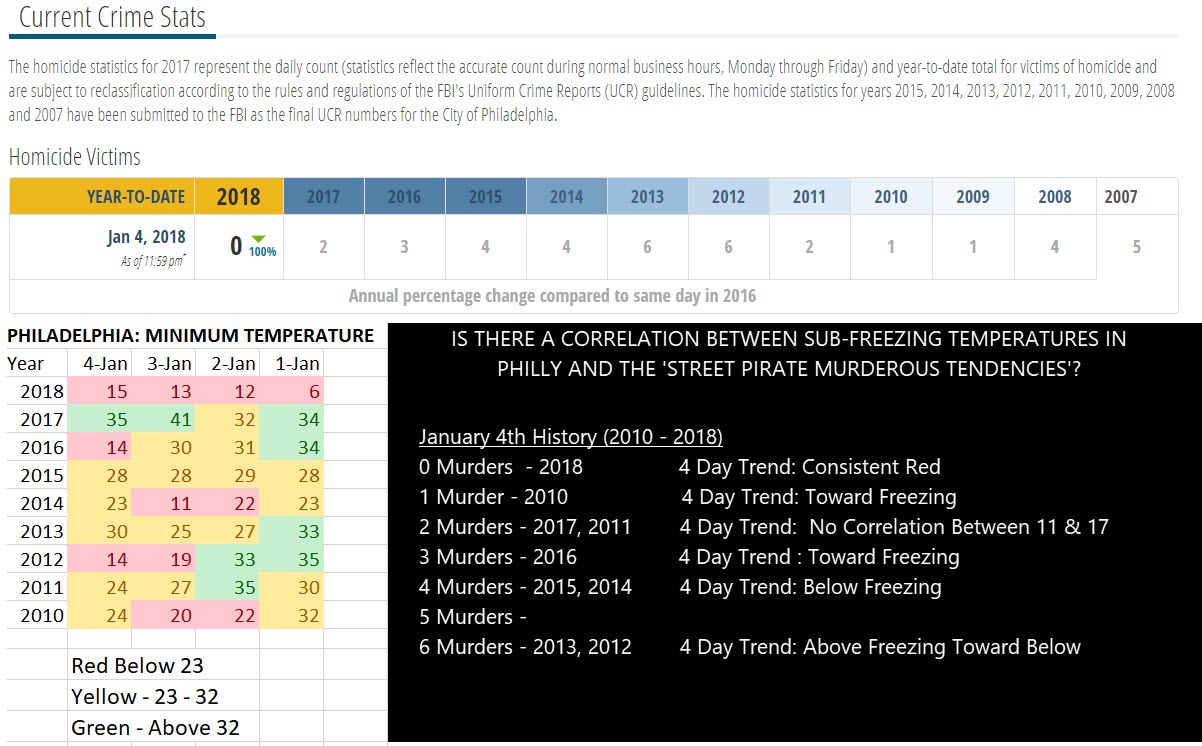Click the homicide count 1 under 2010
The height and width of the screenshot is (746, 1202).
pyautogui.click(x=891, y=246)
